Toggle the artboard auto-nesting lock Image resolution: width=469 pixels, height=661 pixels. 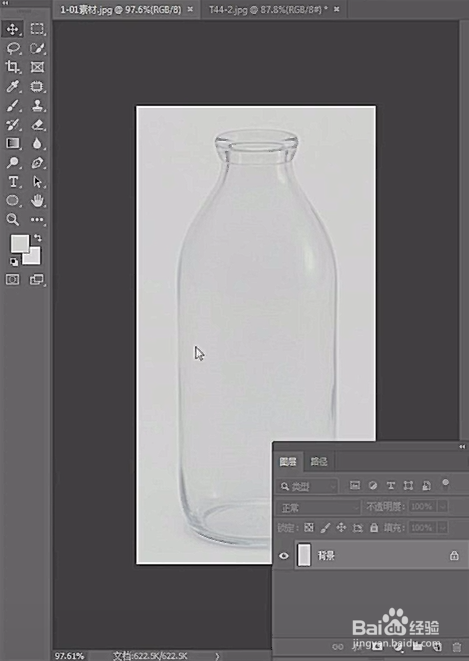click(358, 528)
